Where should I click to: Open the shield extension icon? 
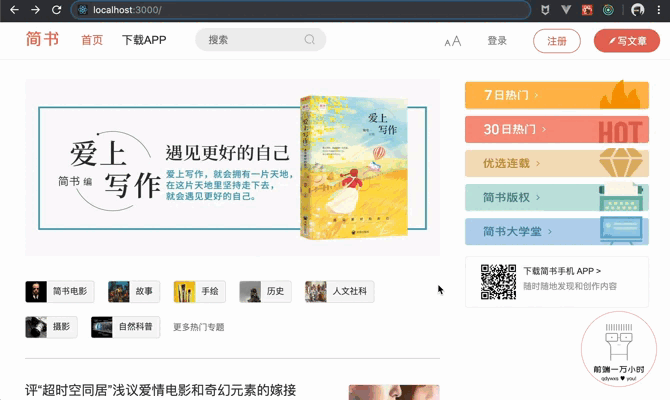click(545, 10)
